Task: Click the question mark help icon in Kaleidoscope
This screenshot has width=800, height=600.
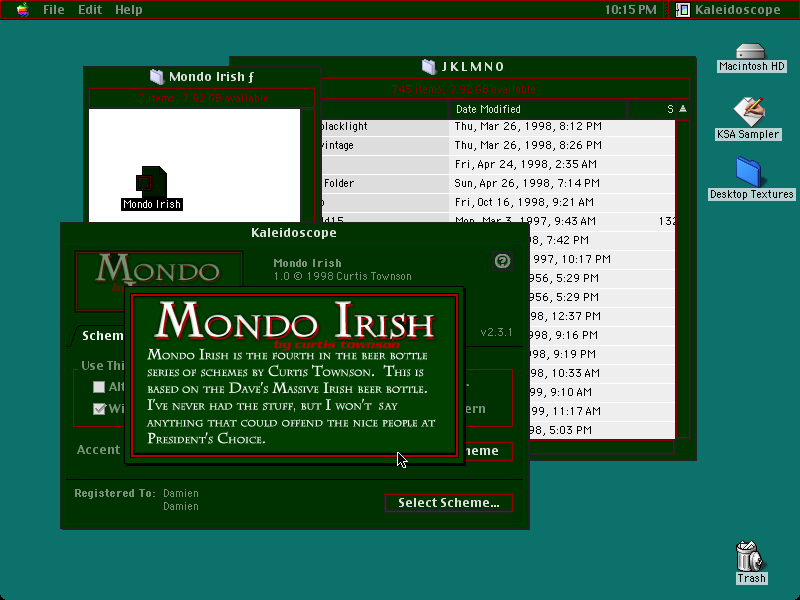Action: (x=502, y=261)
